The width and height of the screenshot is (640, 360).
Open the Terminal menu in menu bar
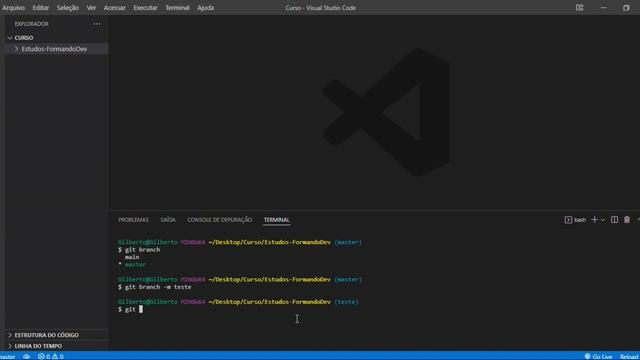(x=177, y=8)
